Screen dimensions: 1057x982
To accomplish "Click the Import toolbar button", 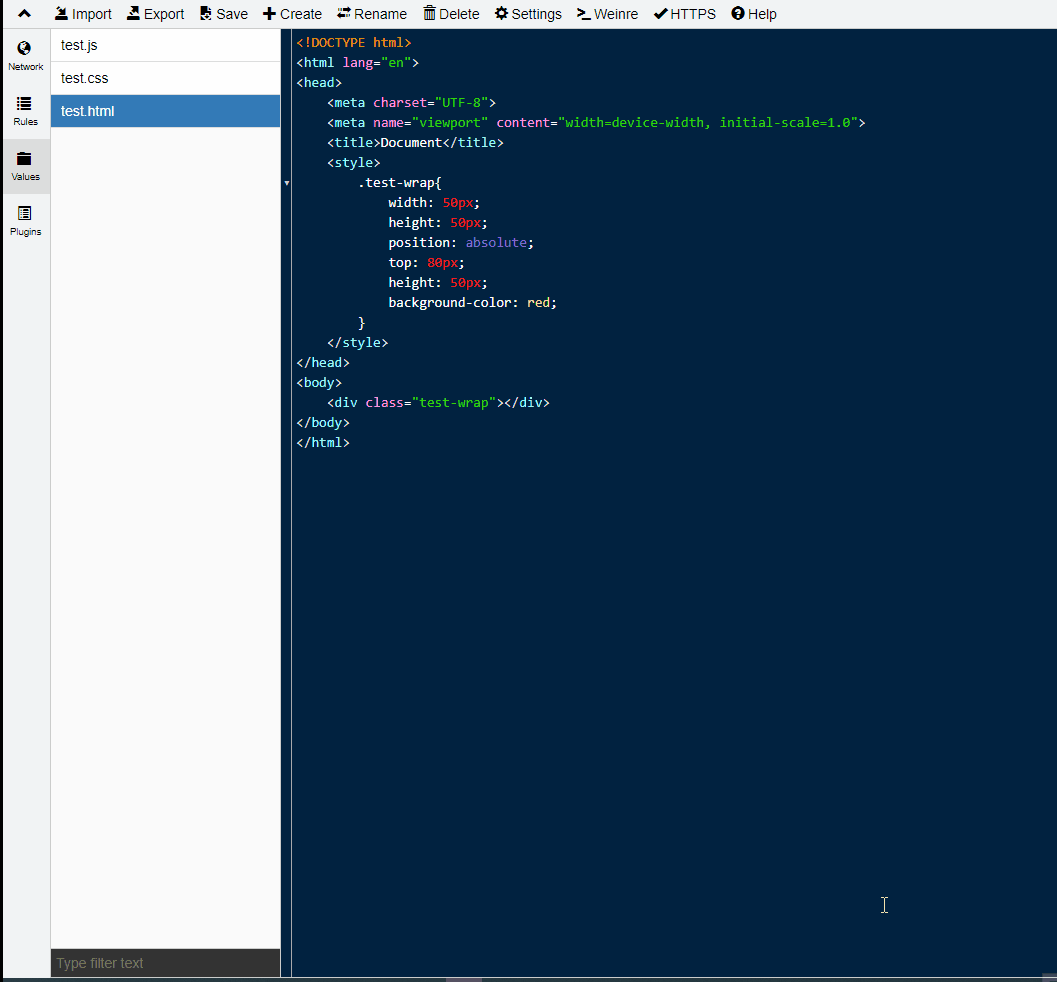I will click(83, 13).
